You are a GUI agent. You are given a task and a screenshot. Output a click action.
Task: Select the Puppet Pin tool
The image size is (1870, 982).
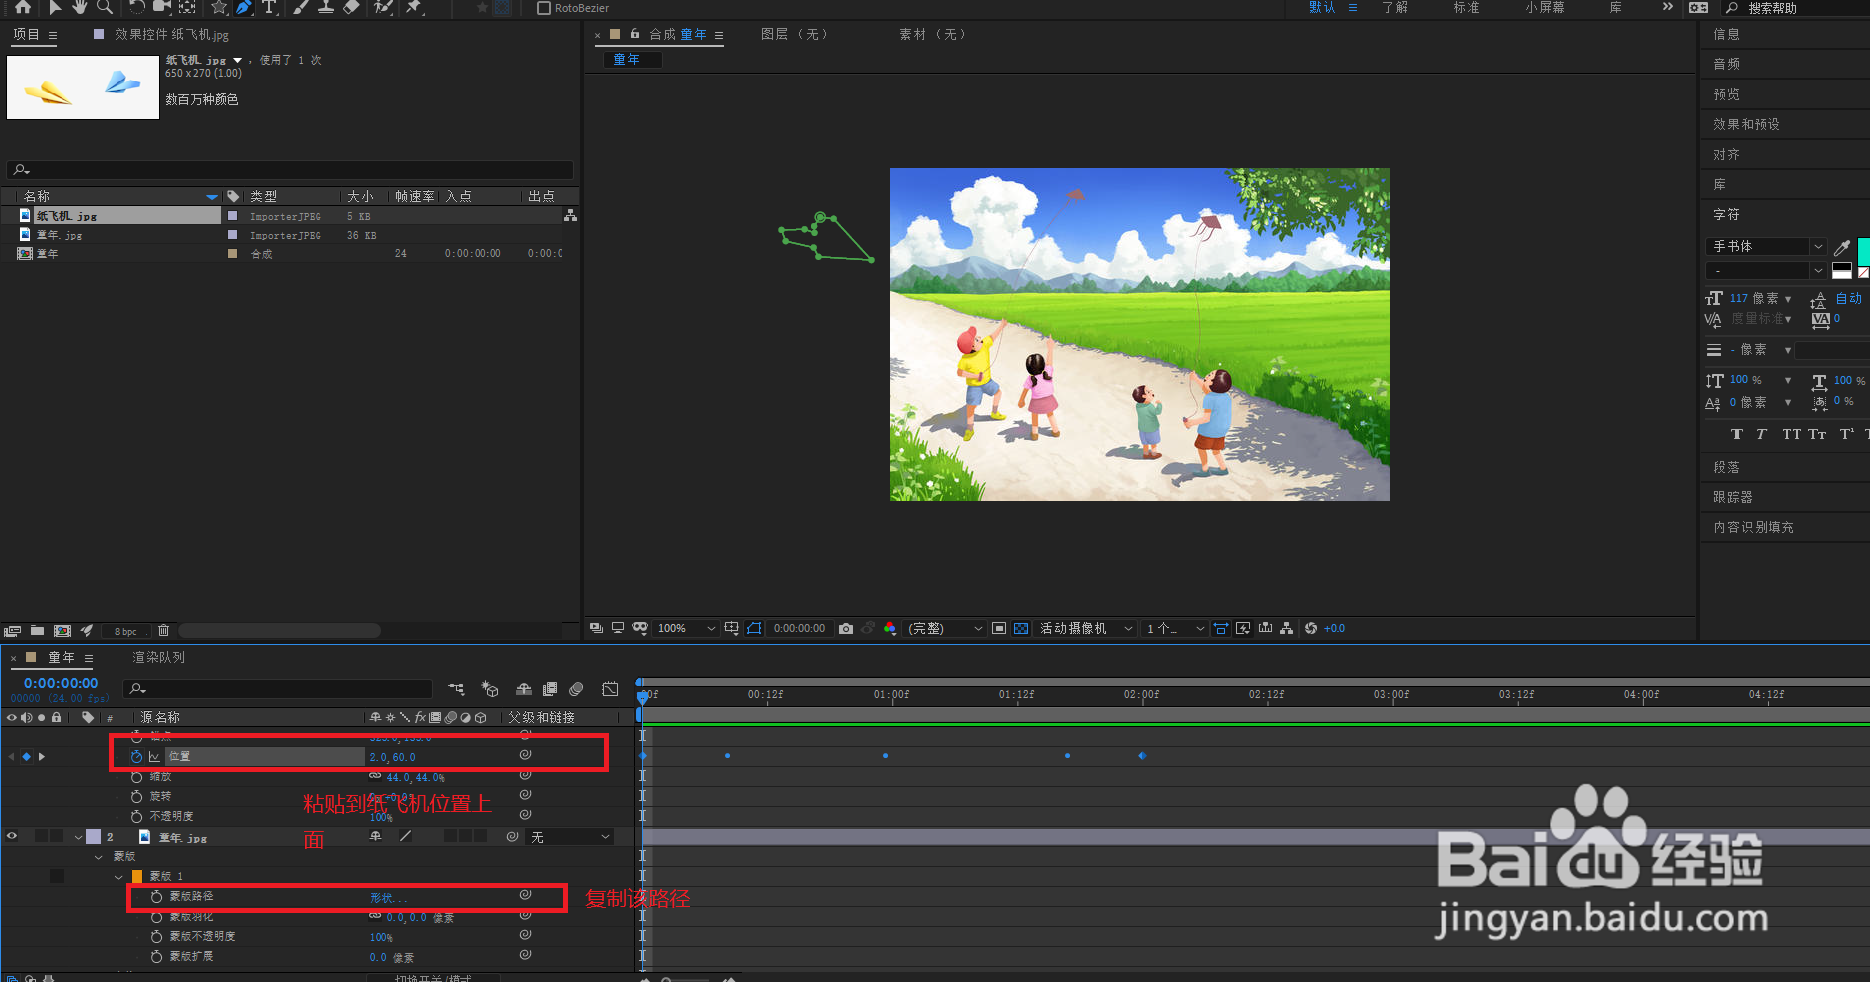coord(414,7)
